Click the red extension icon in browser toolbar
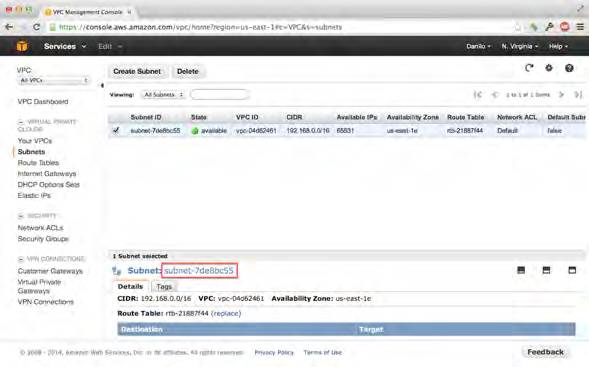Screen dimensions: 589x367 (565, 27)
